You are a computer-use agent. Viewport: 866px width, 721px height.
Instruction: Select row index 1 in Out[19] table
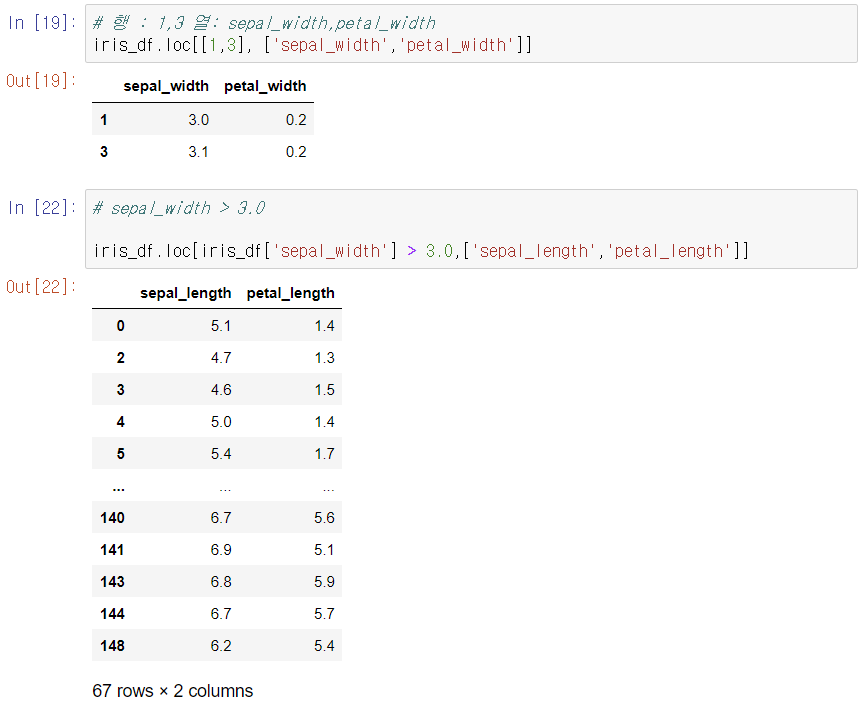pos(104,119)
